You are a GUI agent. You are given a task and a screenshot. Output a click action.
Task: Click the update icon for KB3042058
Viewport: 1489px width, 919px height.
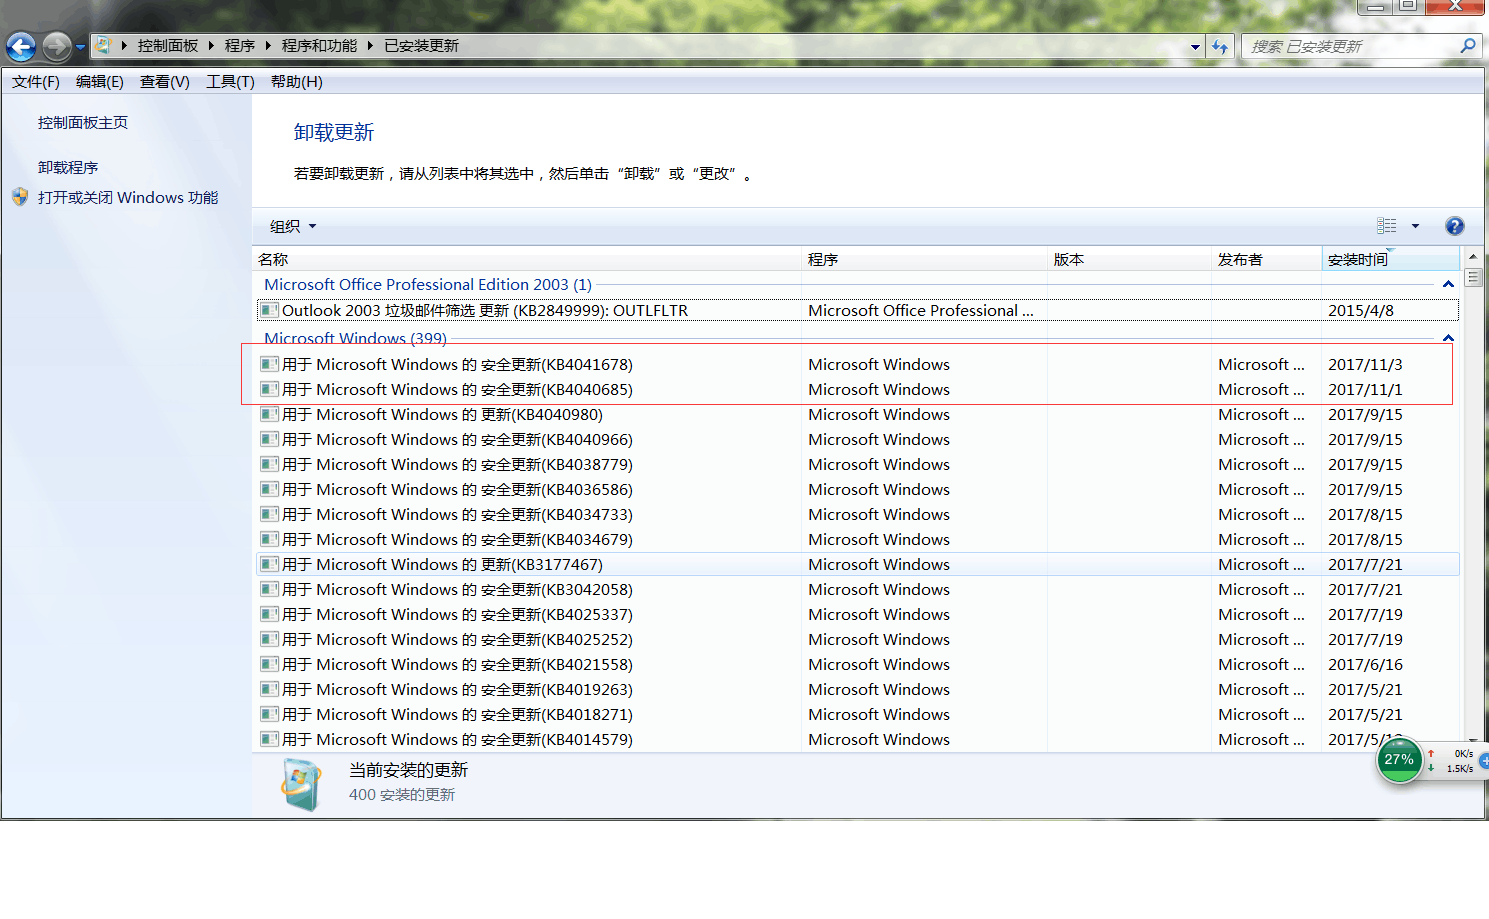pos(268,589)
